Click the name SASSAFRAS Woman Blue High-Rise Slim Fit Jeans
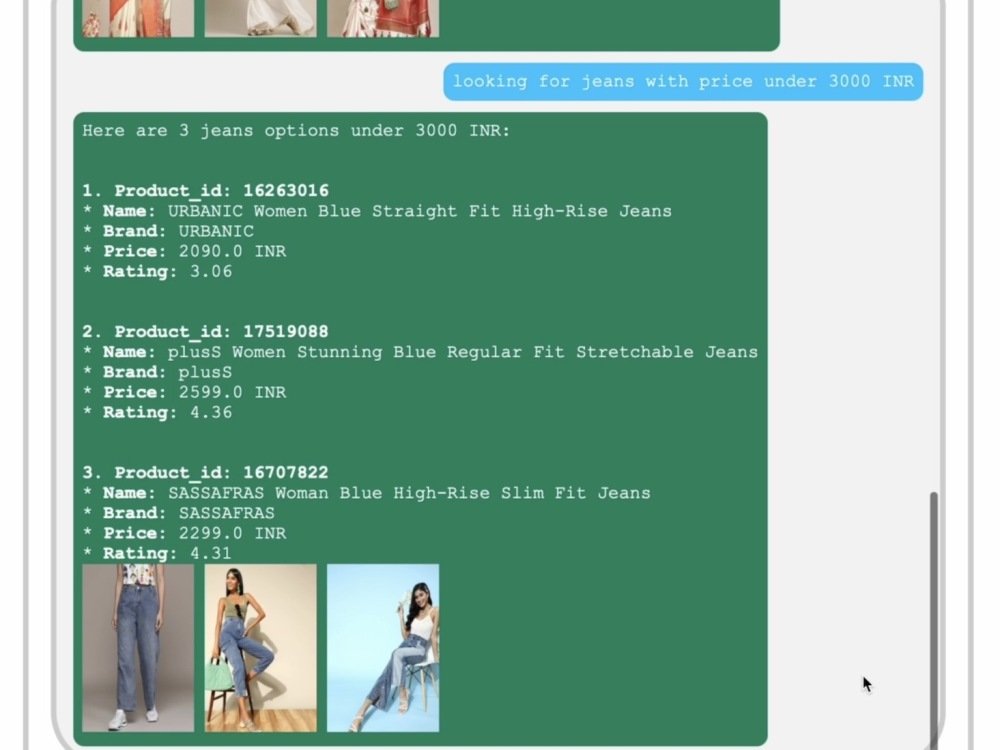 click(x=409, y=493)
